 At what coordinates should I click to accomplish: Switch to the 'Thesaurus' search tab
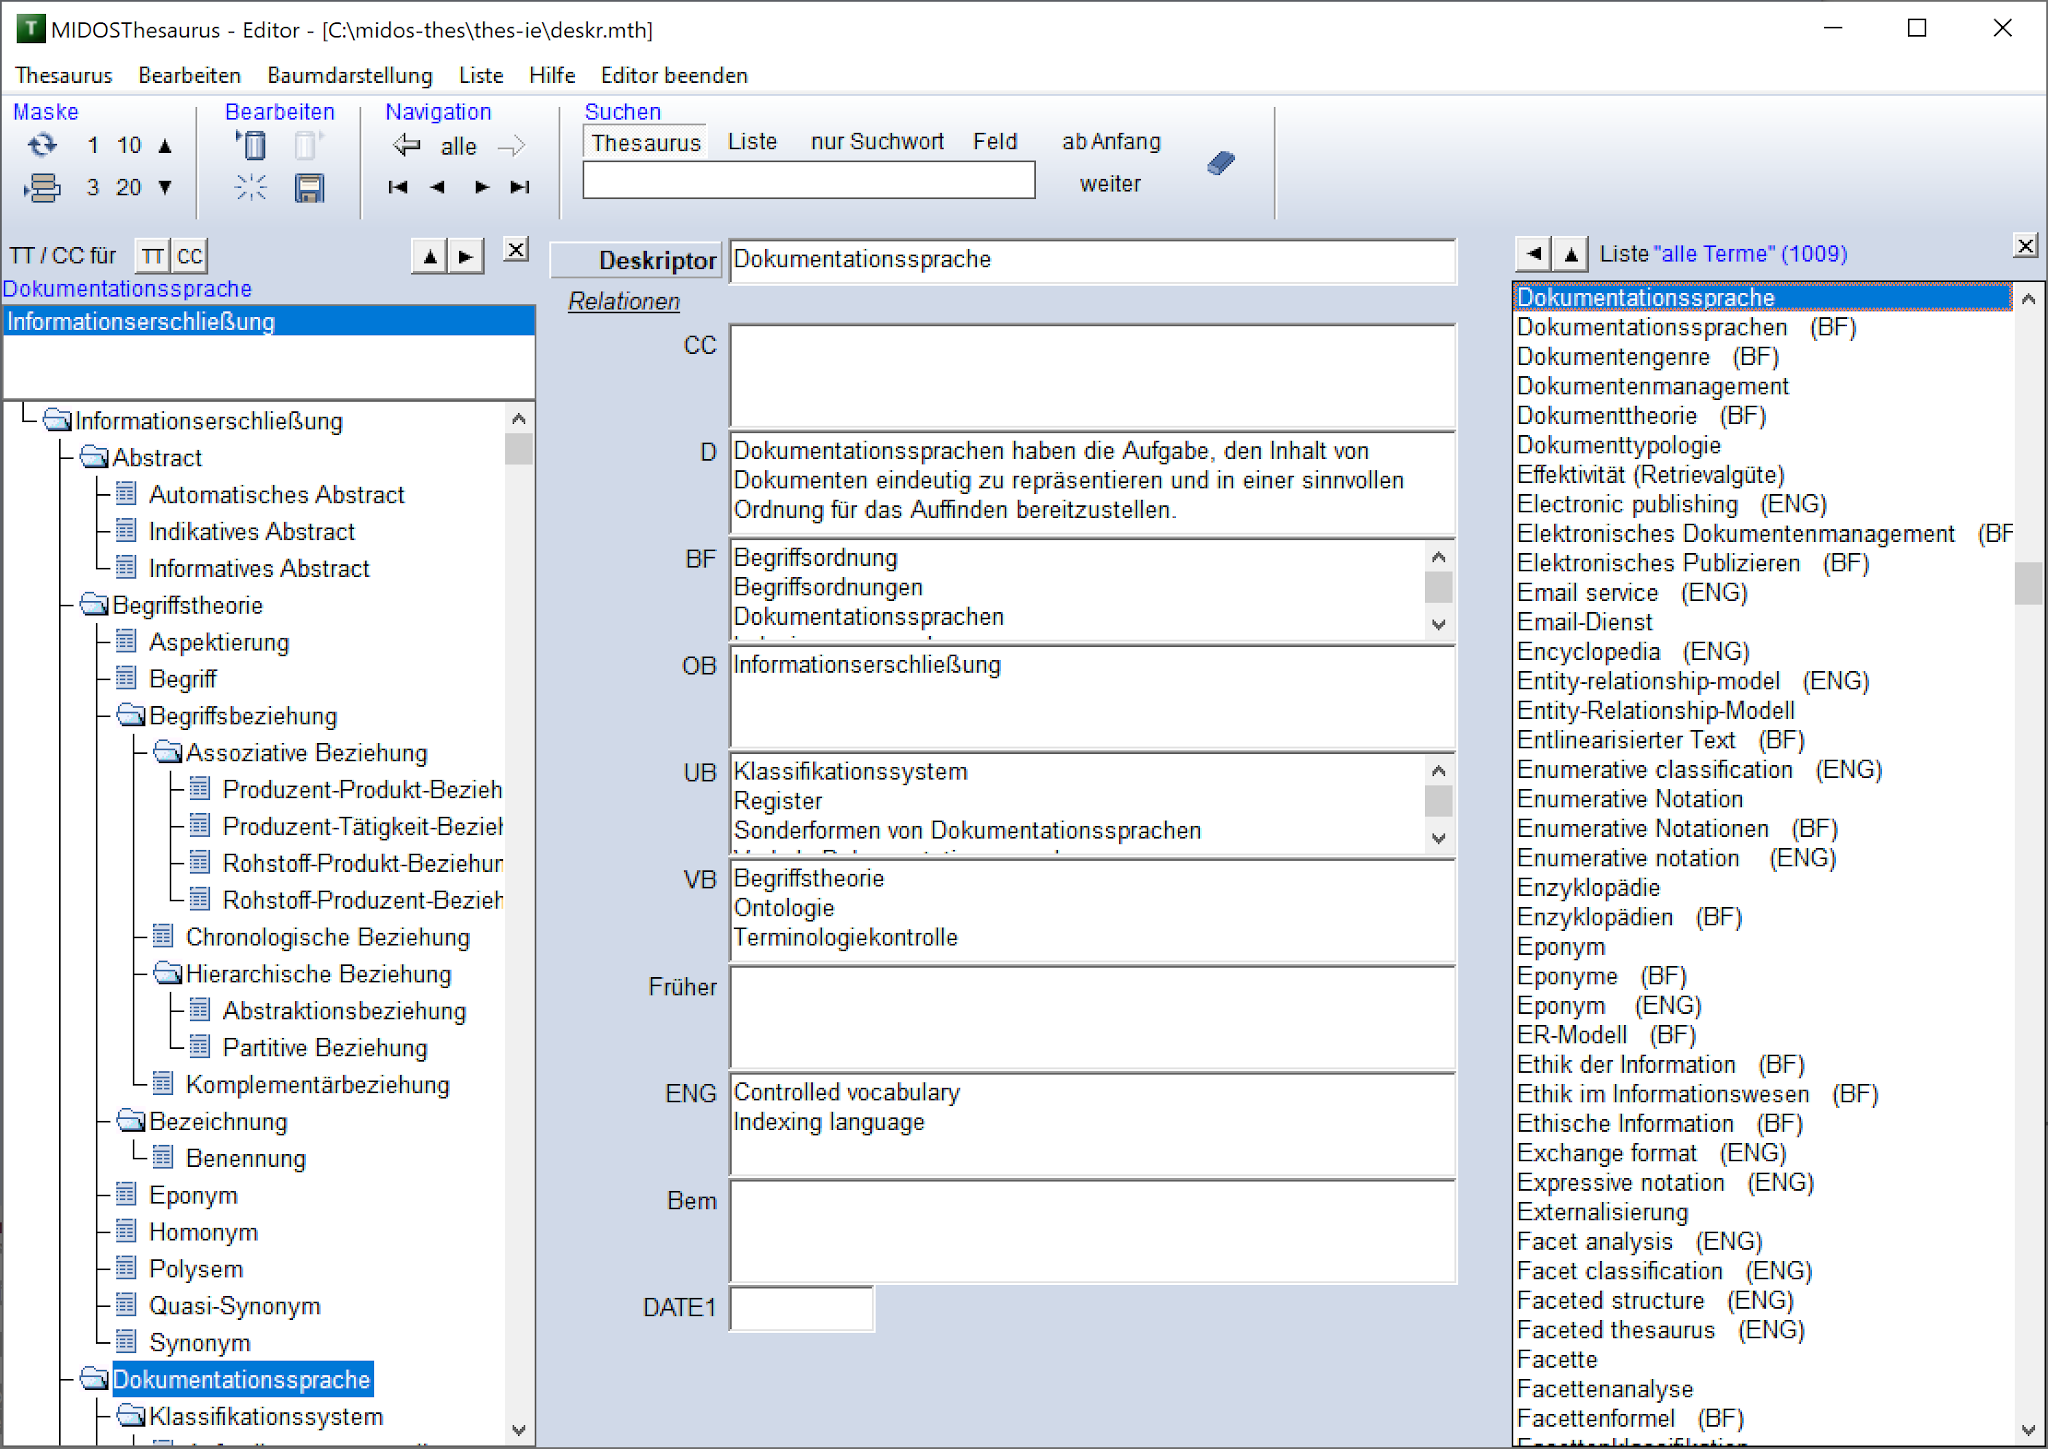pos(645,141)
